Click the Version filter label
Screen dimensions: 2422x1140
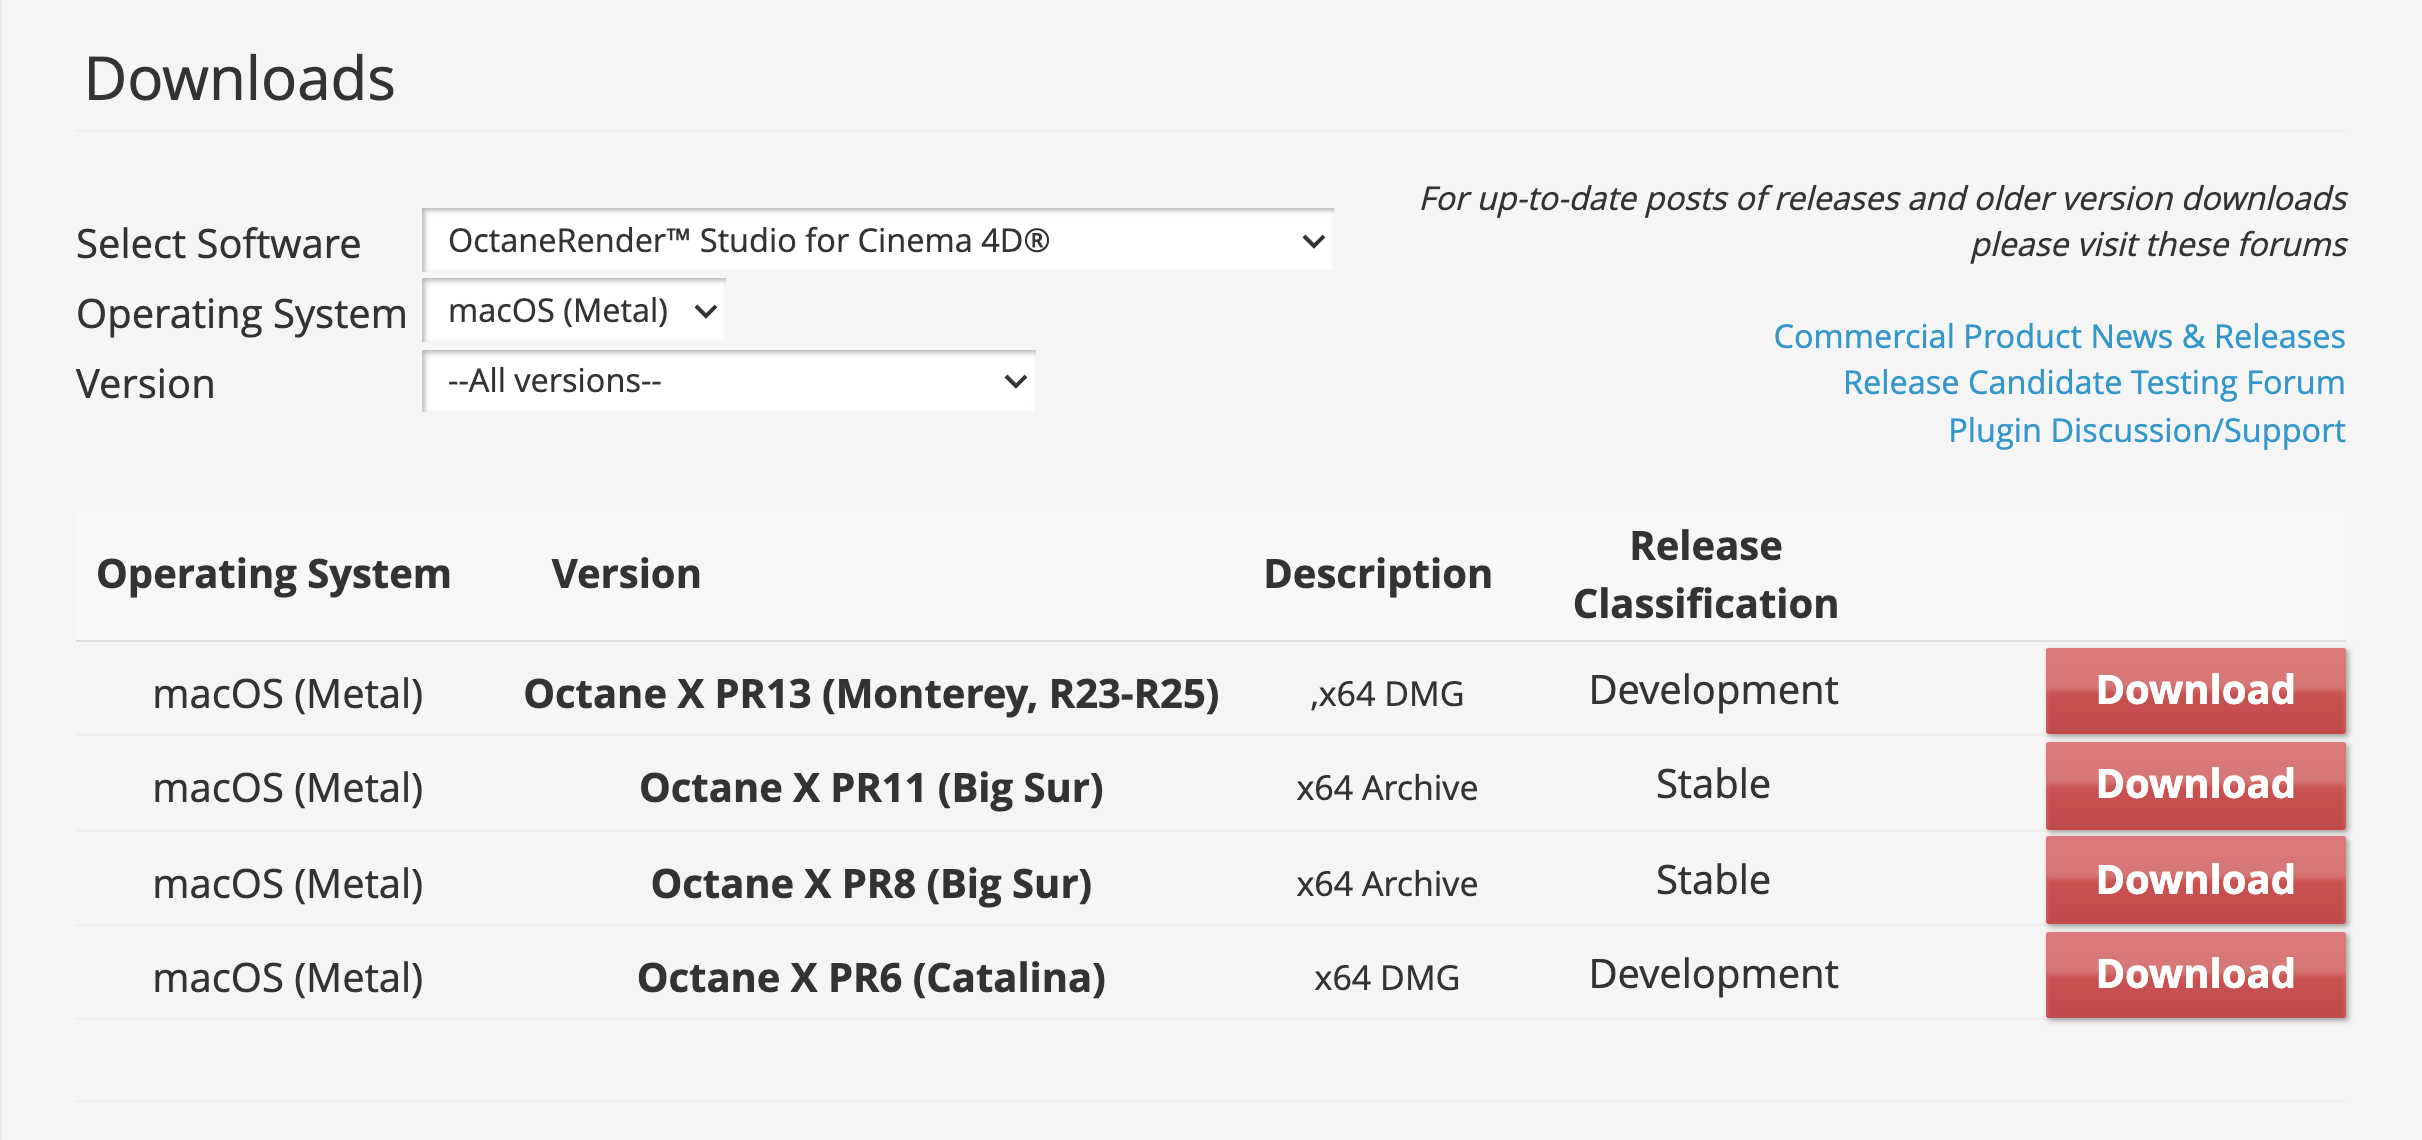(146, 384)
